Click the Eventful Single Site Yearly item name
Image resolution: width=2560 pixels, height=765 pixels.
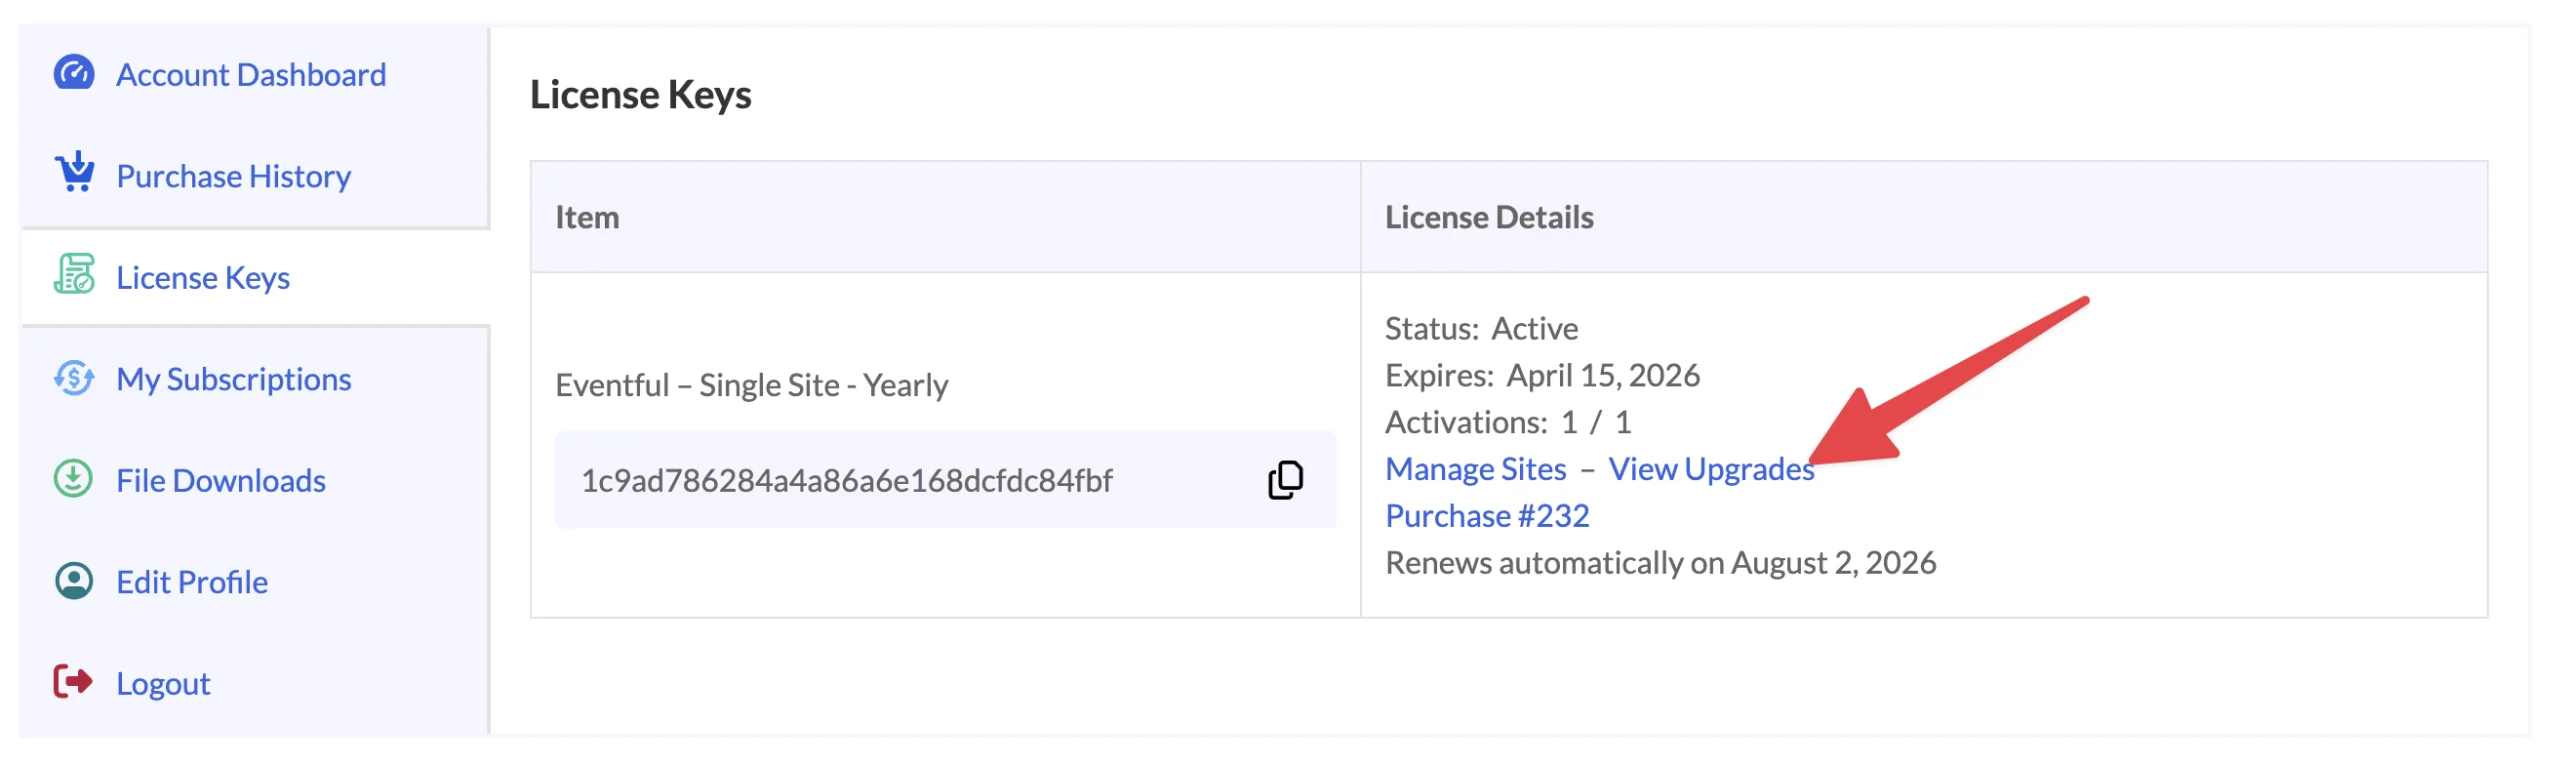coord(752,386)
